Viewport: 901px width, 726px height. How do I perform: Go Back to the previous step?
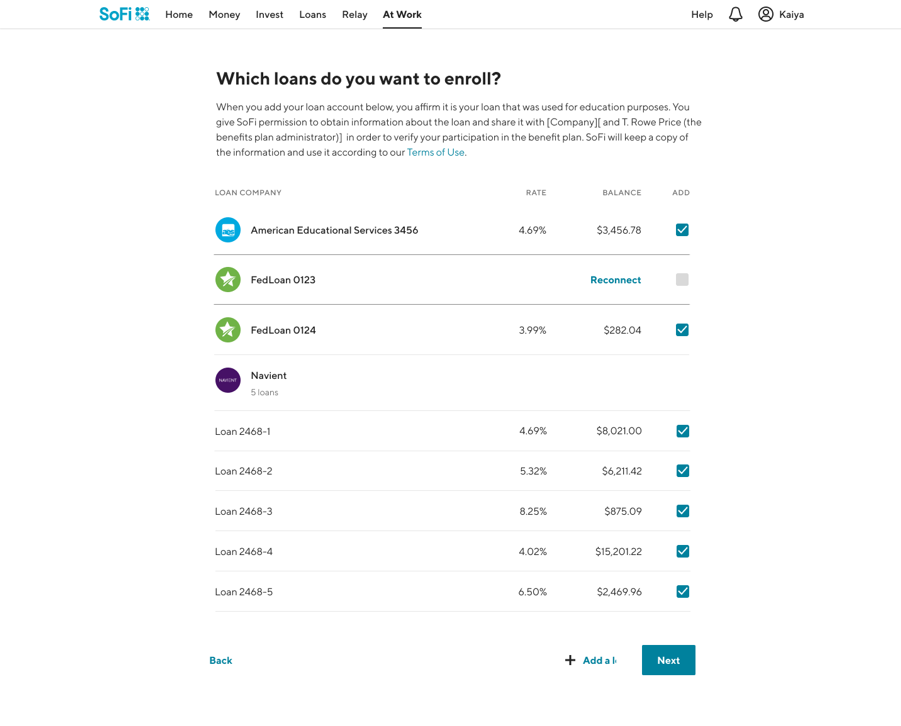coord(221,660)
